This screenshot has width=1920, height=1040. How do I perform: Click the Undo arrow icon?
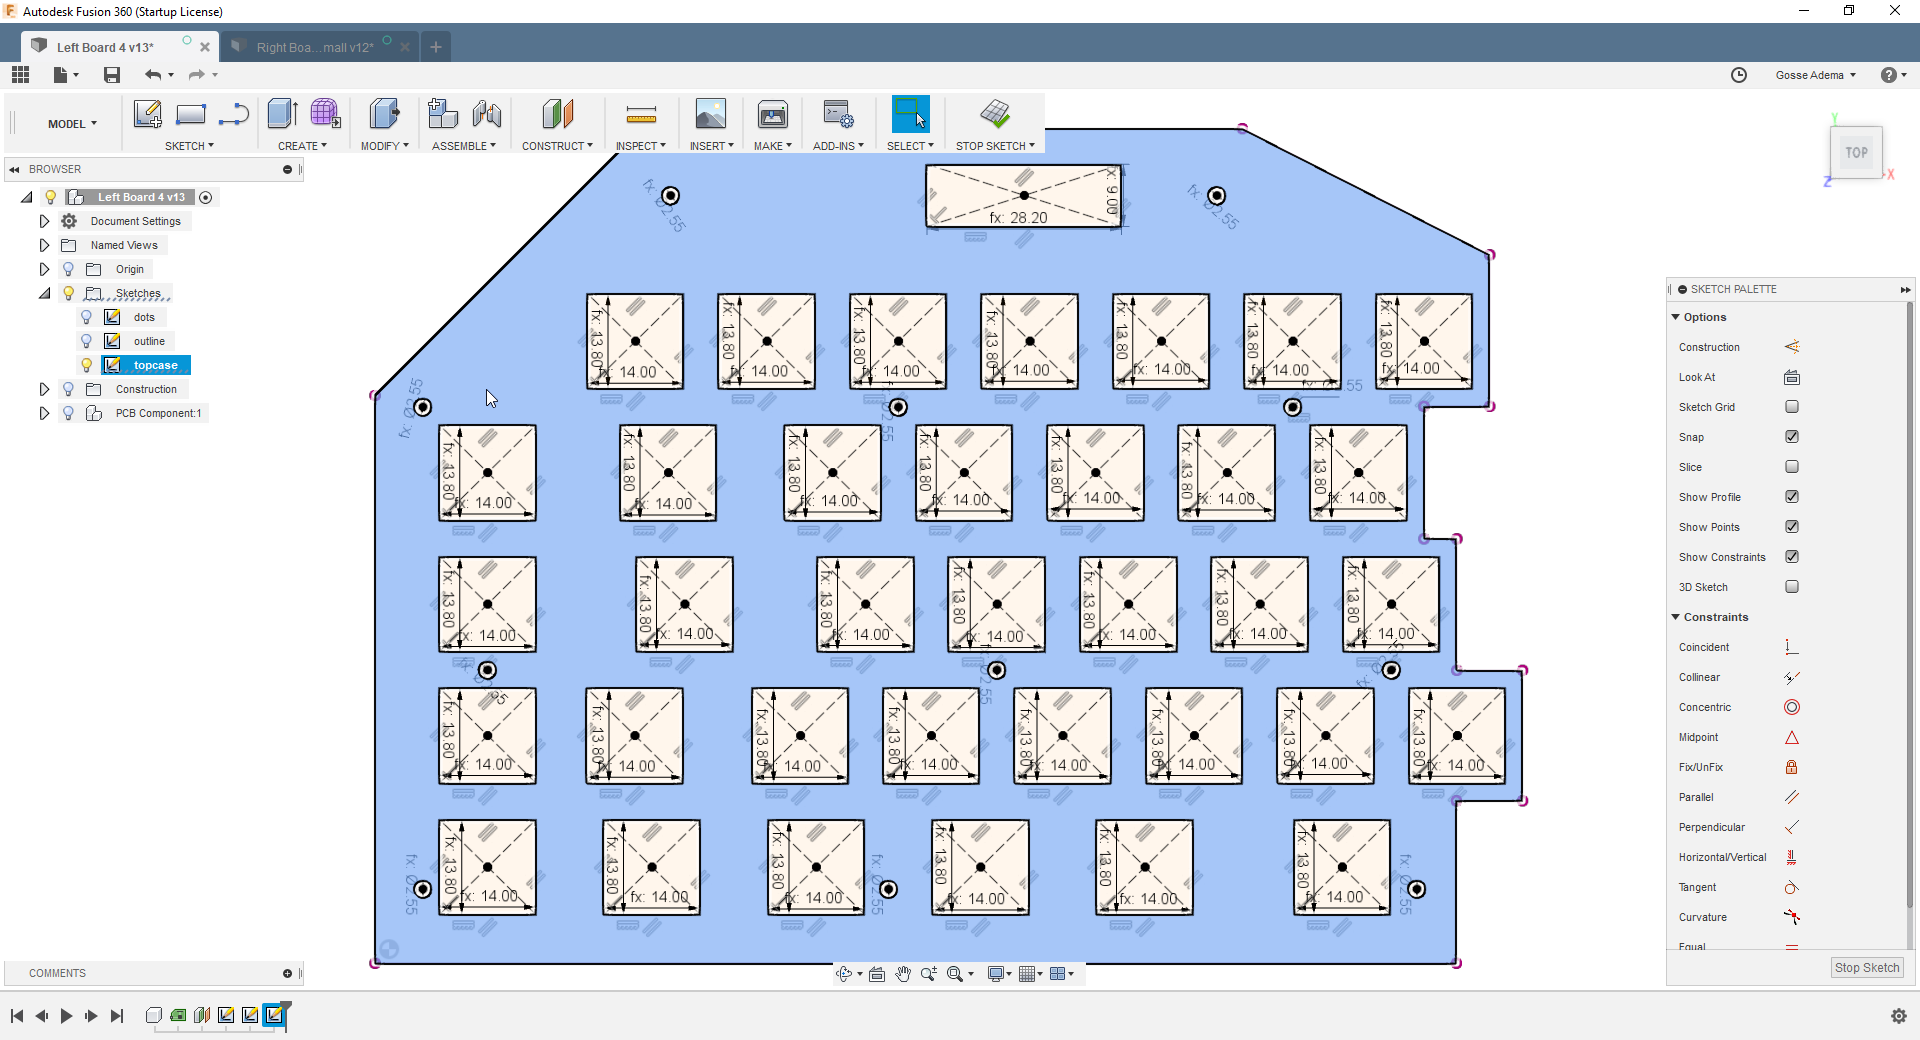153,75
